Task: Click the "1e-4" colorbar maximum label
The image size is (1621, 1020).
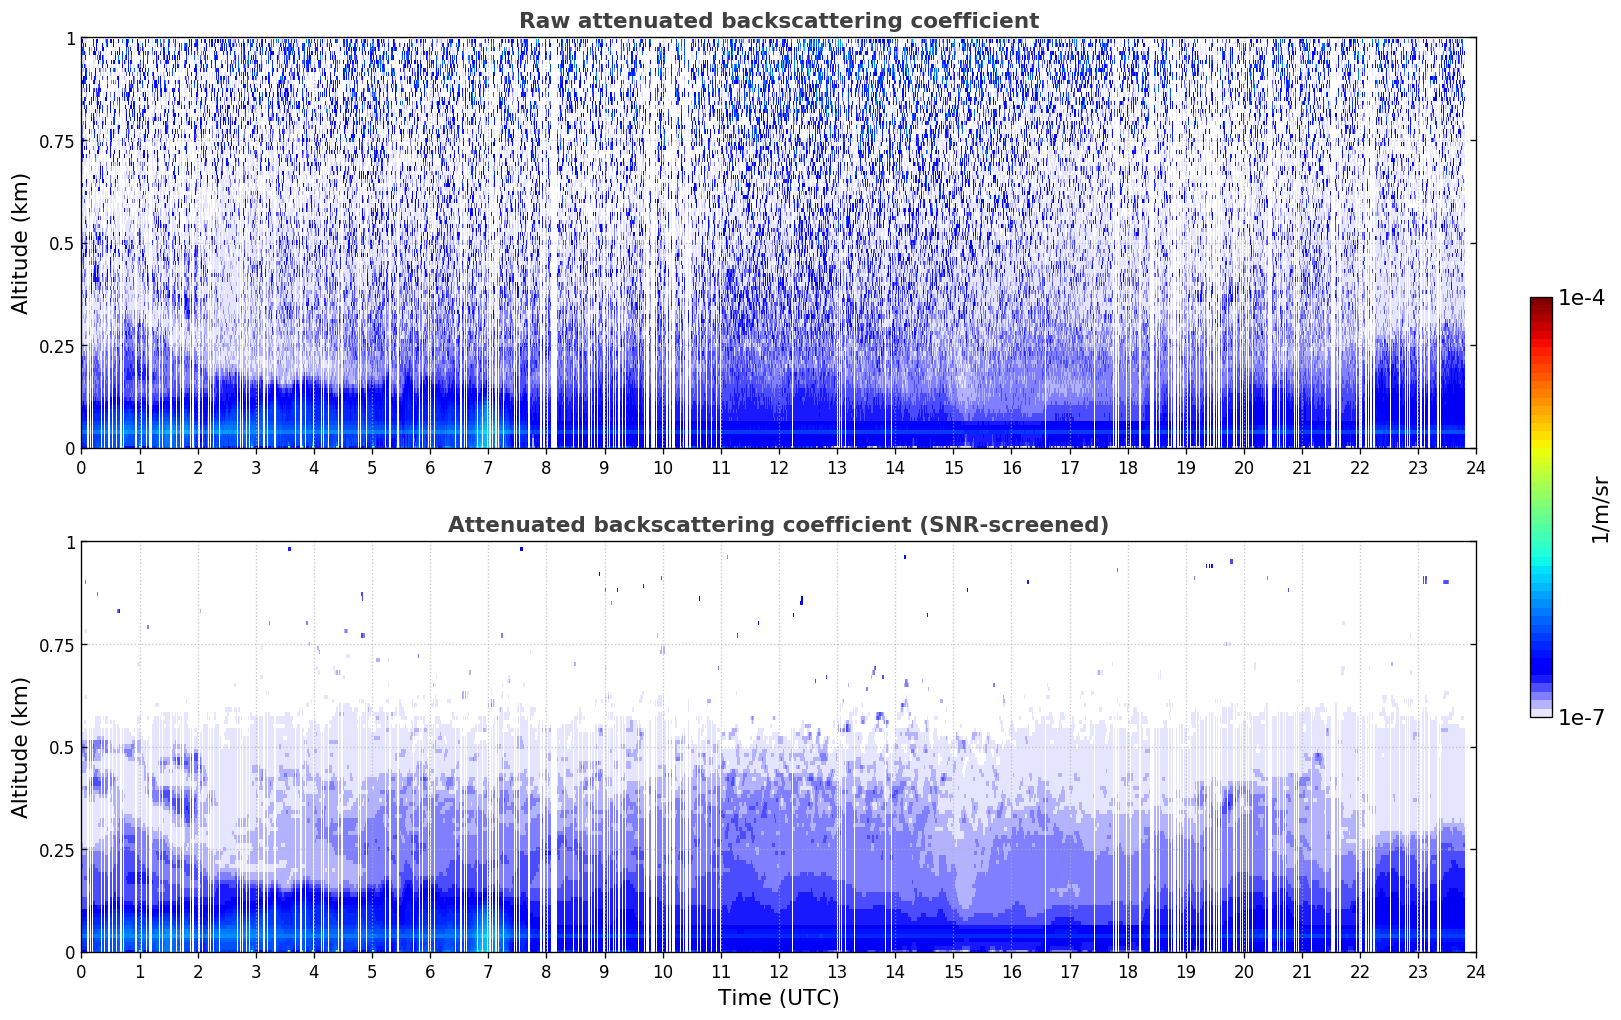Action: [x=1582, y=299]
